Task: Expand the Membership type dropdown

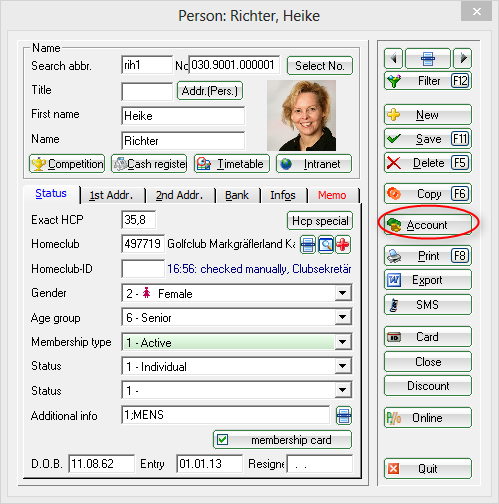Action: pyautogui.click(x=343, y=342)
